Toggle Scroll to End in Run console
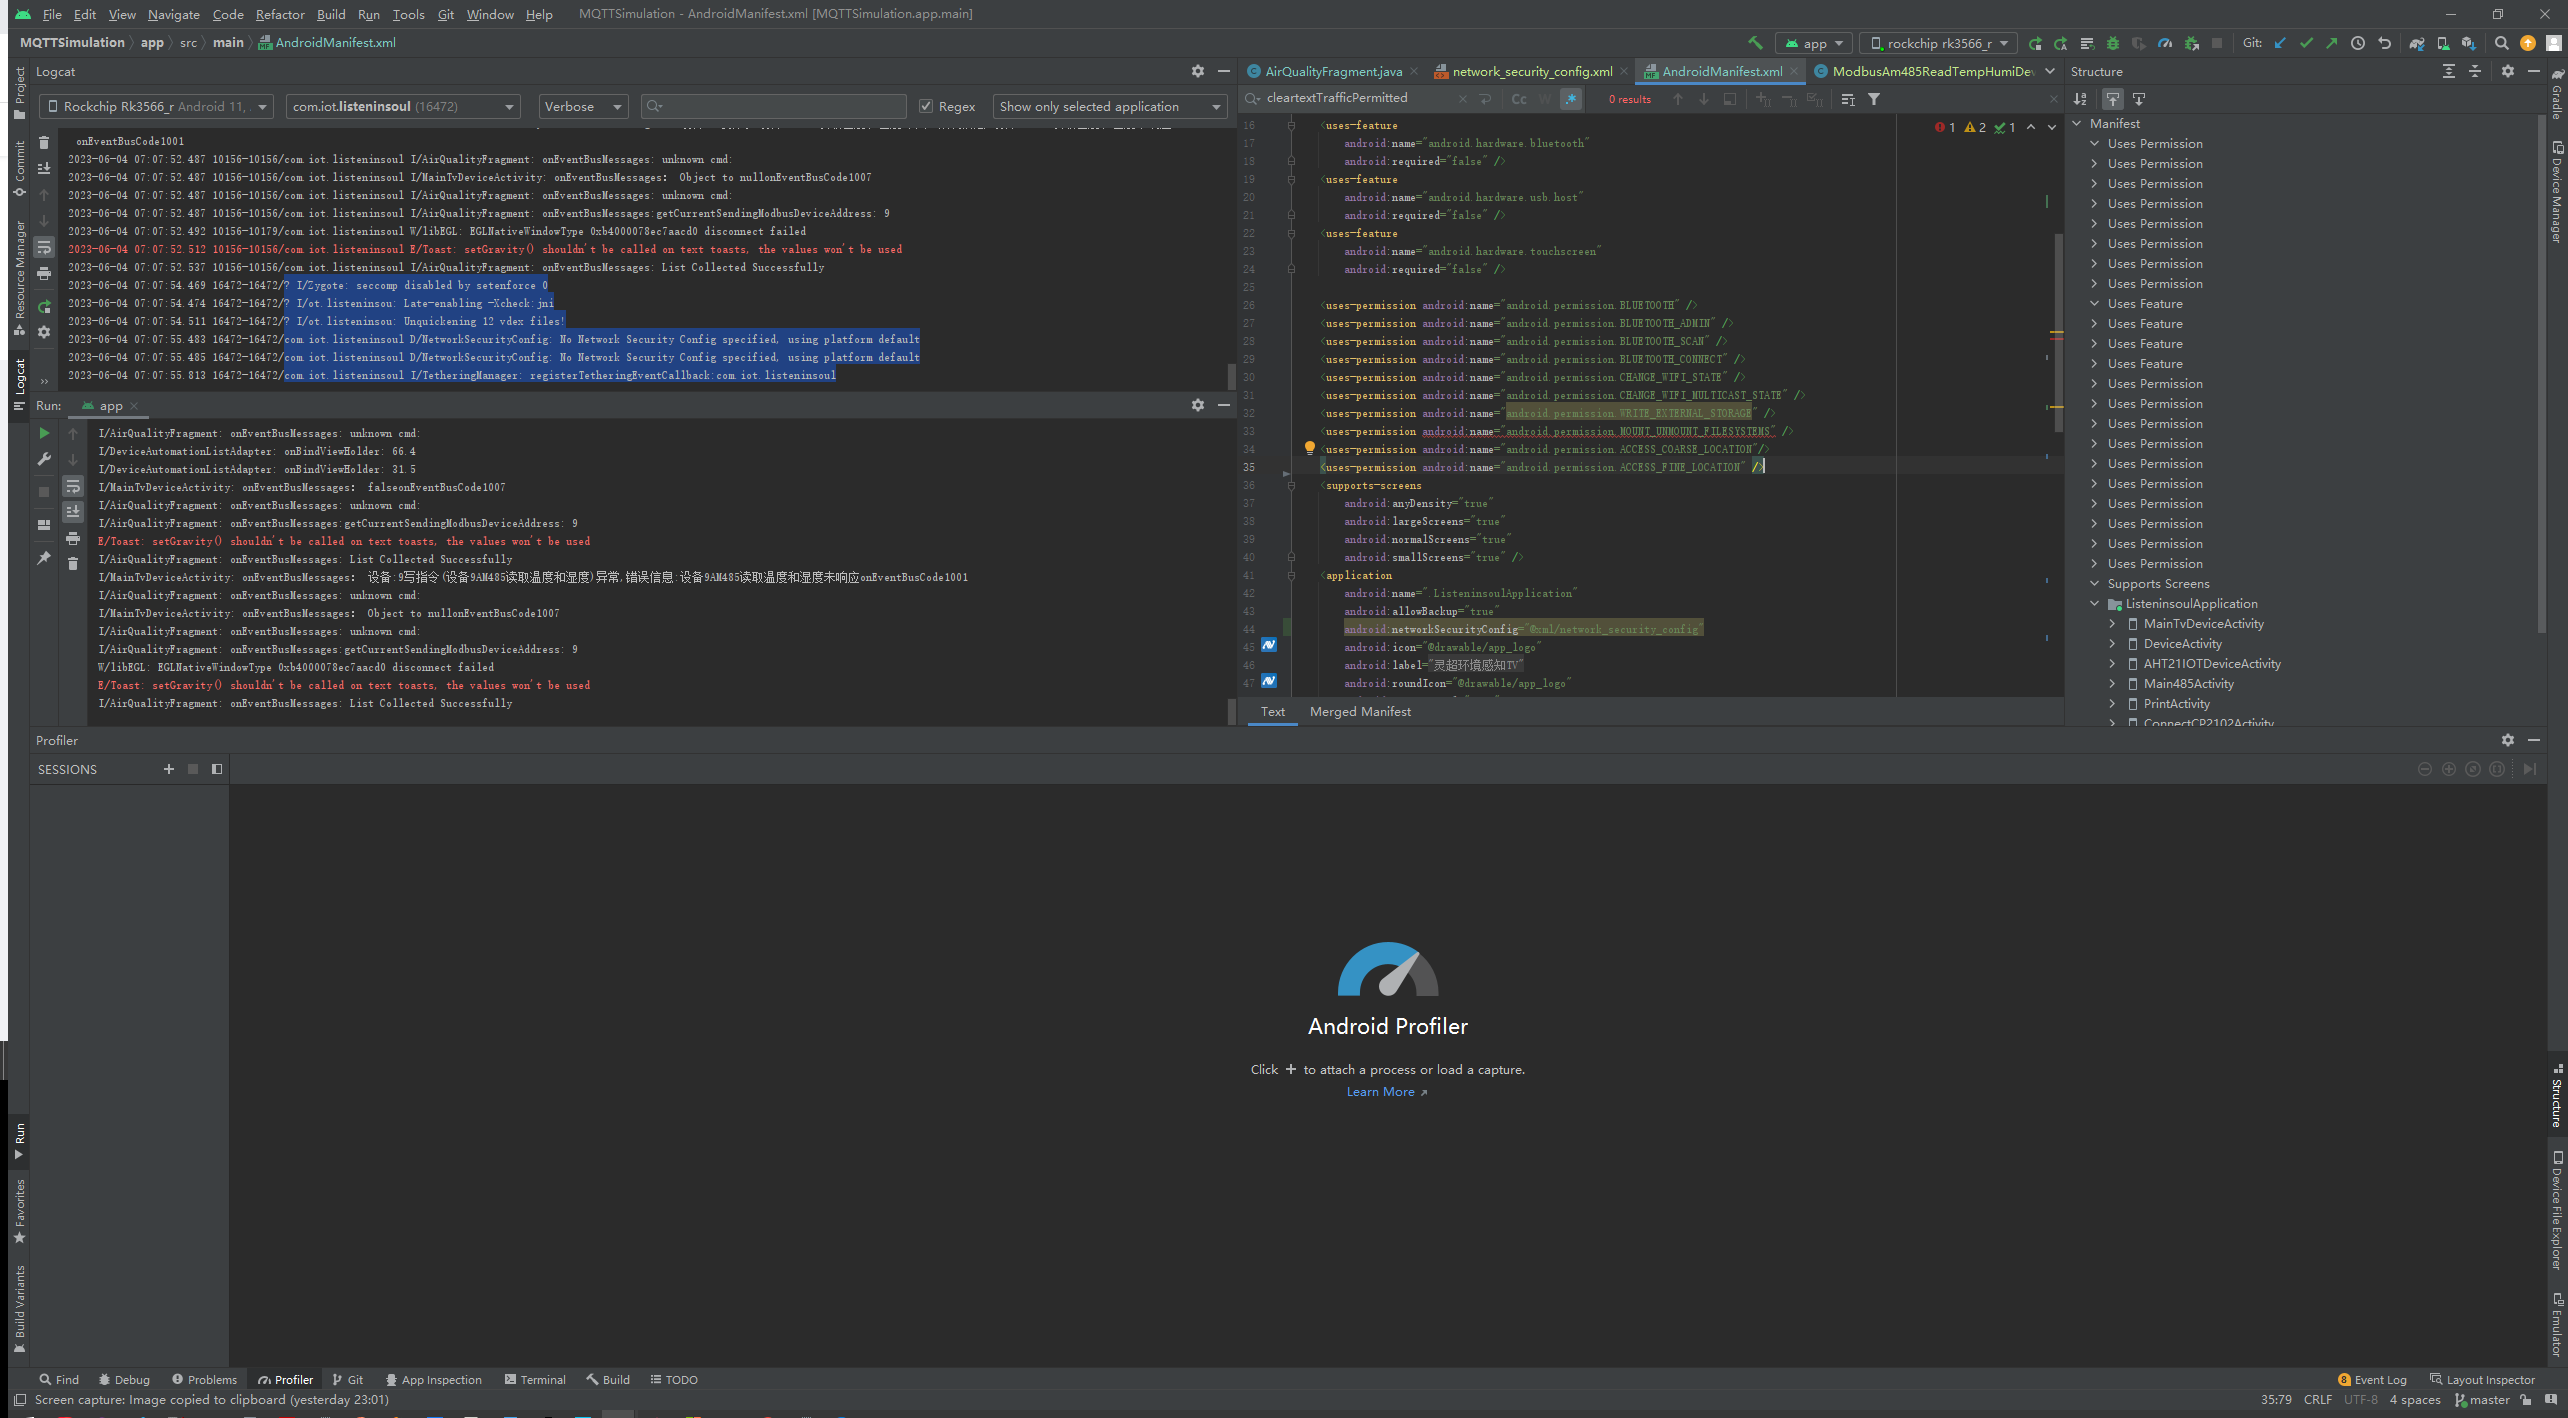 pyautogui.click(x=73, y=512)
